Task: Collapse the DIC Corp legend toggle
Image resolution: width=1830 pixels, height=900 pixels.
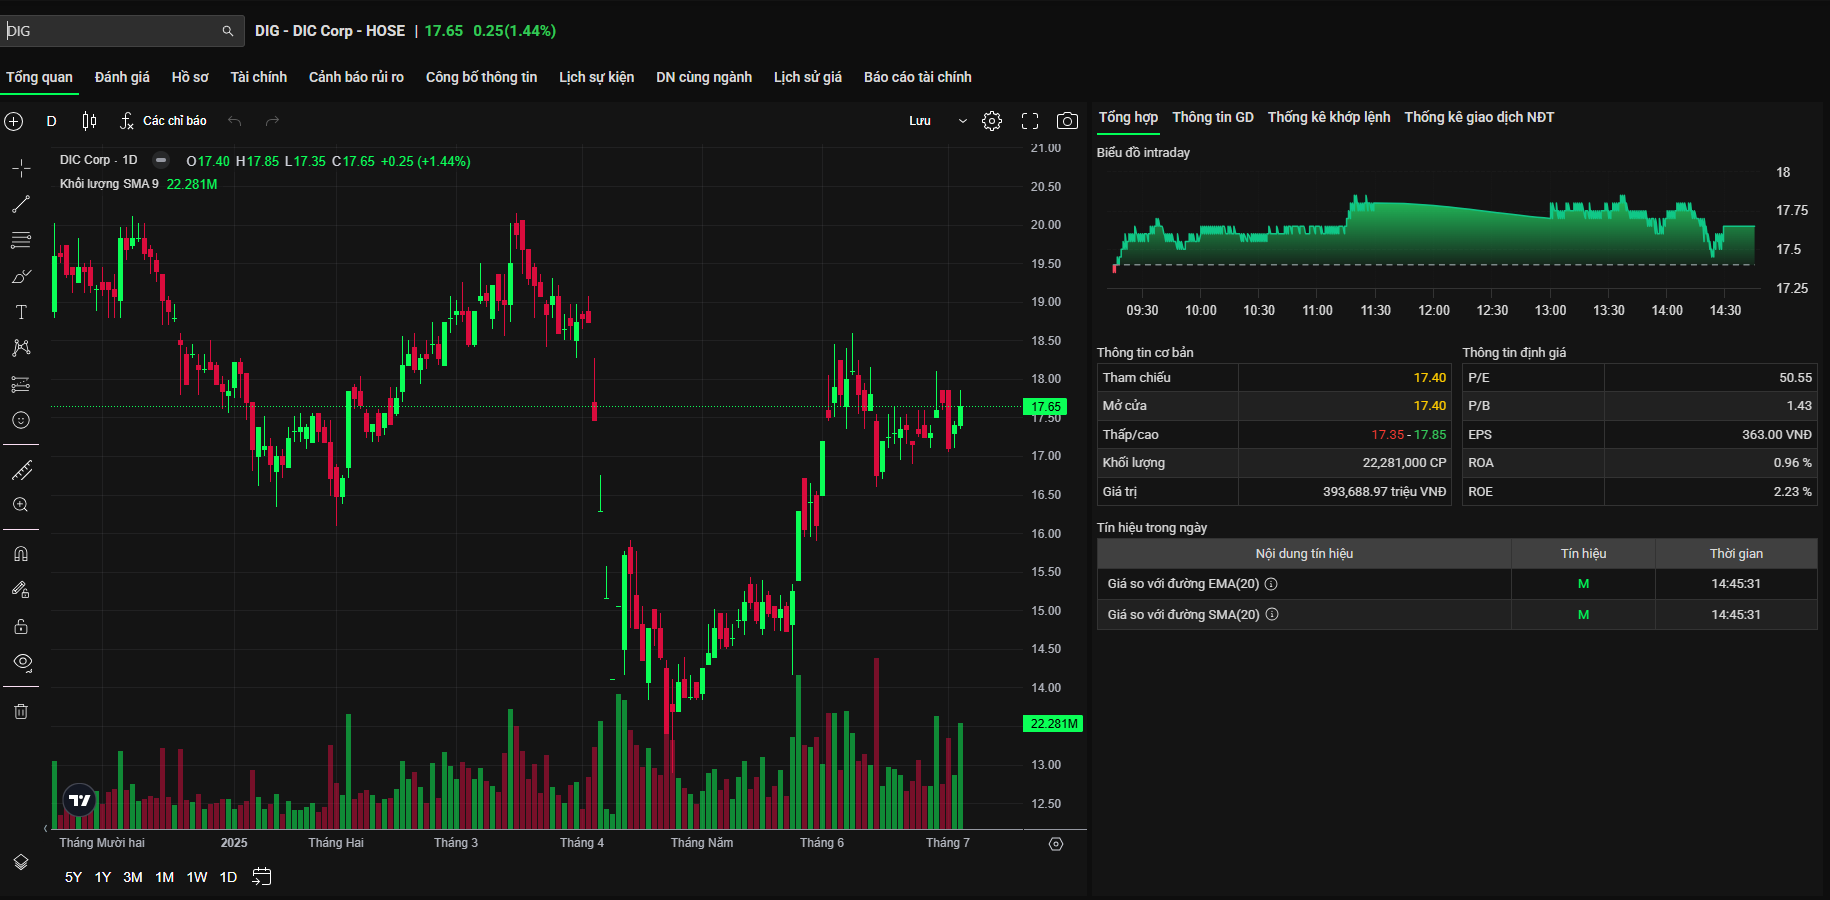Action: [x=161, y=160]
